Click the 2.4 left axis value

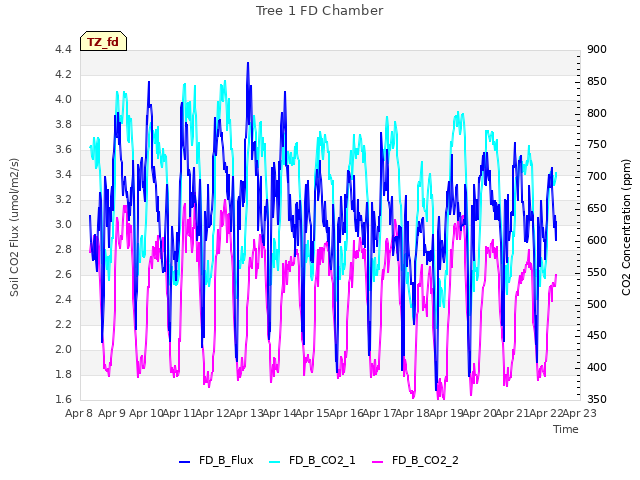click(x=63, y=299)
